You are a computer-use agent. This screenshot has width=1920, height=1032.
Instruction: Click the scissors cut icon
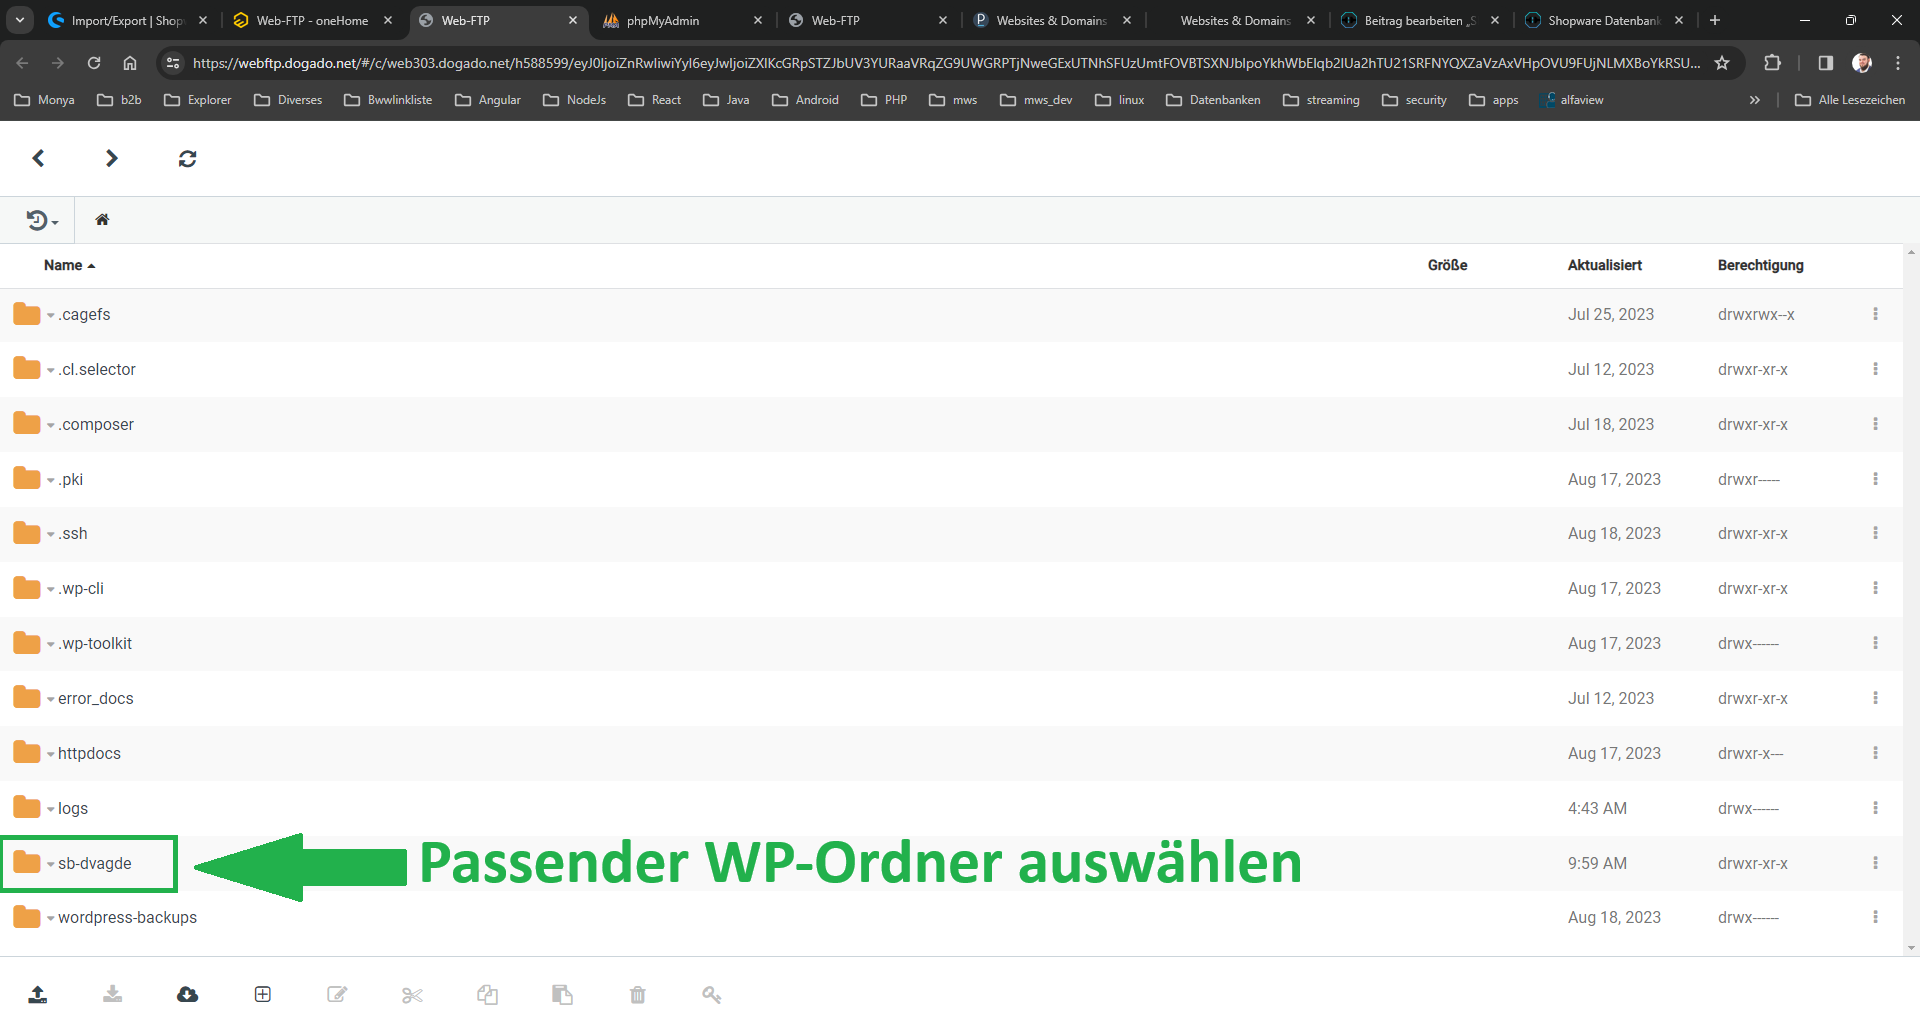point(412,994)
